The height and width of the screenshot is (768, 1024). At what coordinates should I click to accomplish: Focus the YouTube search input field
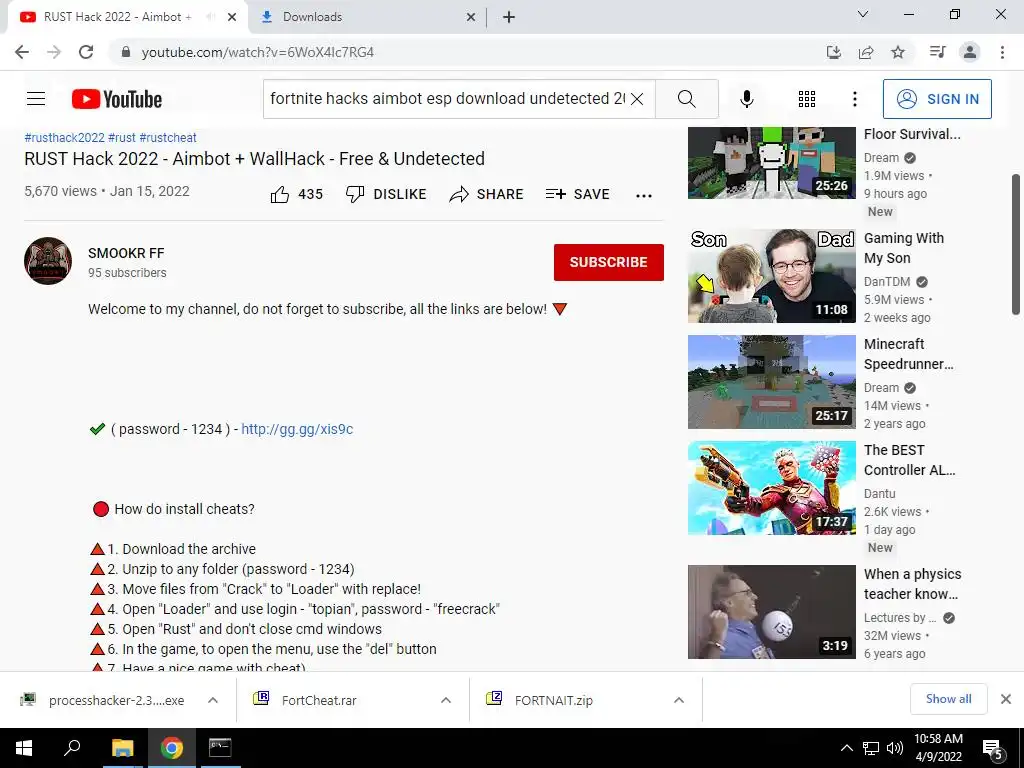pos(447,99)
